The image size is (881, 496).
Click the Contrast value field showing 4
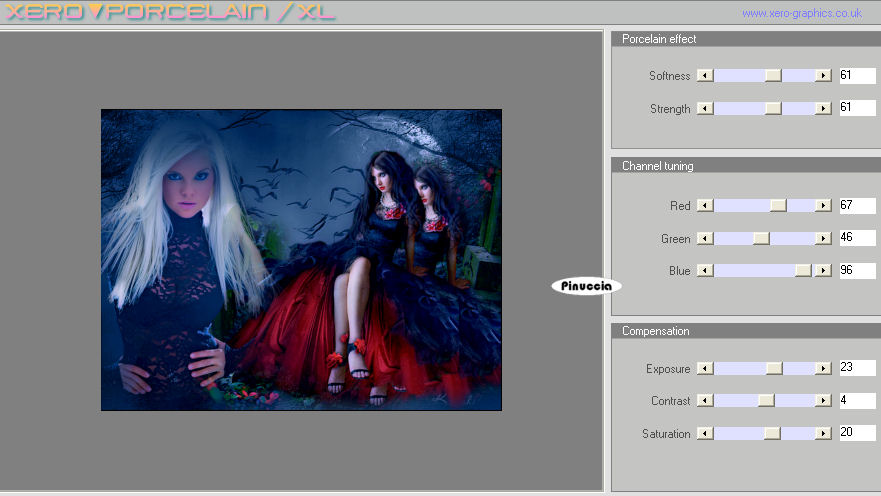click(857, 400)
